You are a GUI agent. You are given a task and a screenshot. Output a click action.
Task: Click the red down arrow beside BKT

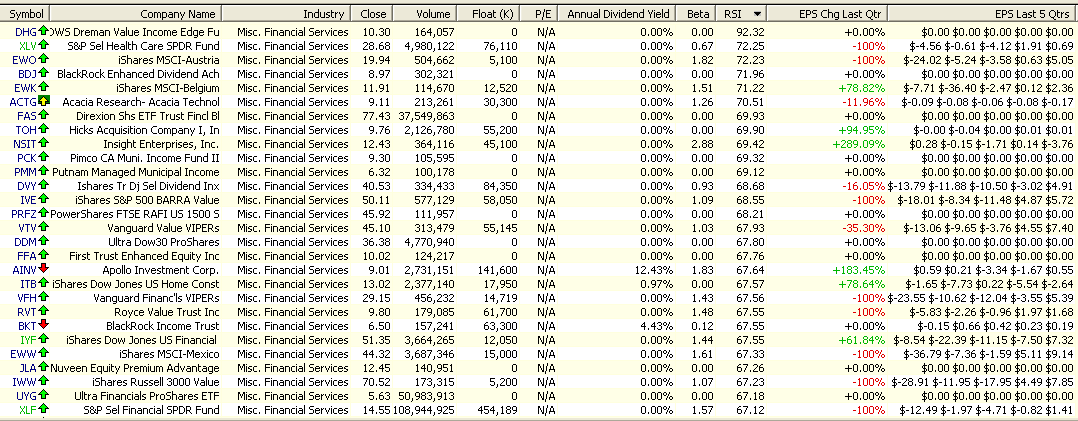point(44,325)
